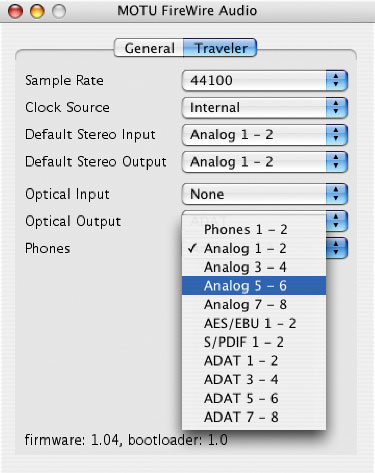Pick ADAT 1 – 2 in the list
The width and height of the screenshot is (375, 473).
click(x=254, y=361)
